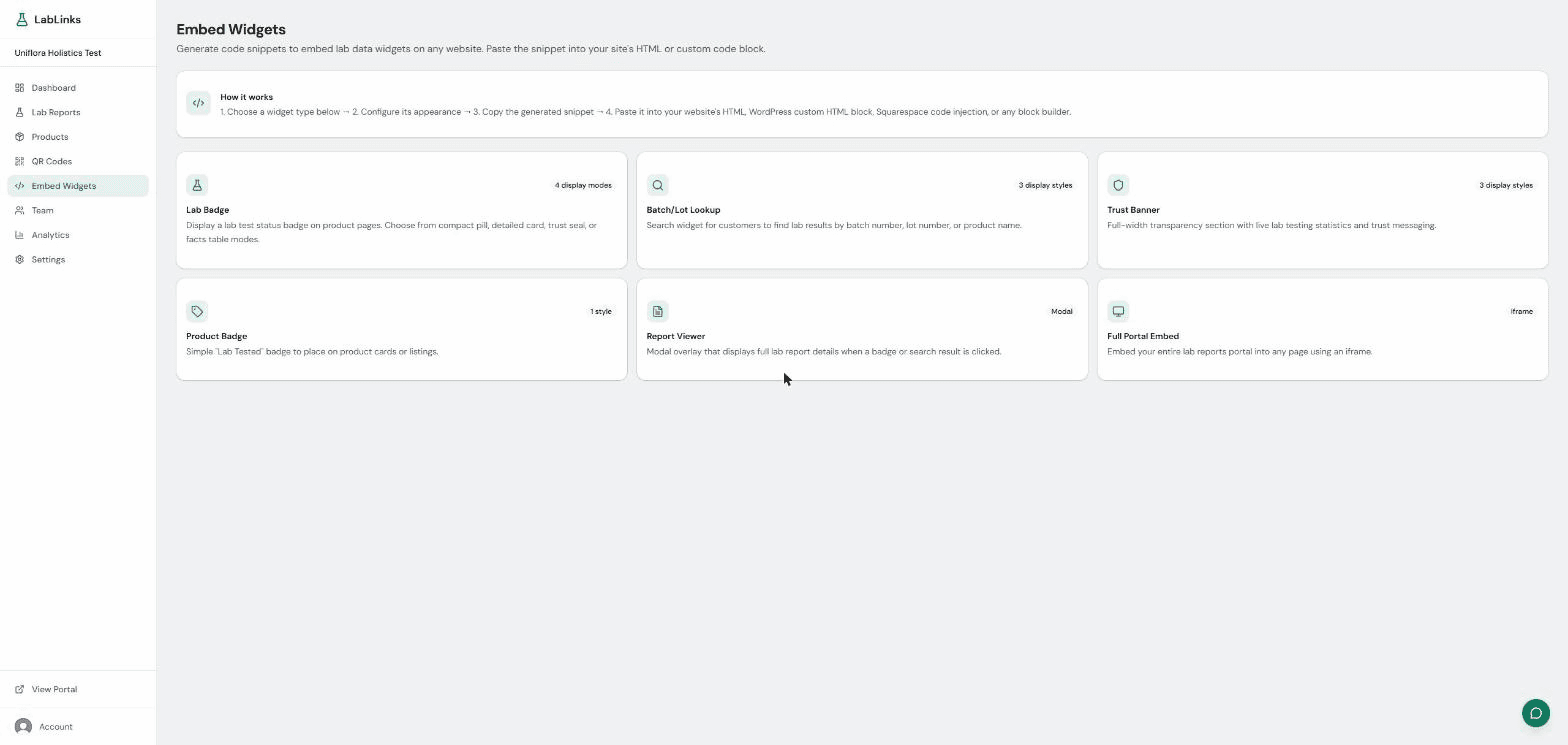Viewport: 1568px width, 745px height.
Task: Click the Dashboard grid icon in sidebar
Action: click(19, 88)
